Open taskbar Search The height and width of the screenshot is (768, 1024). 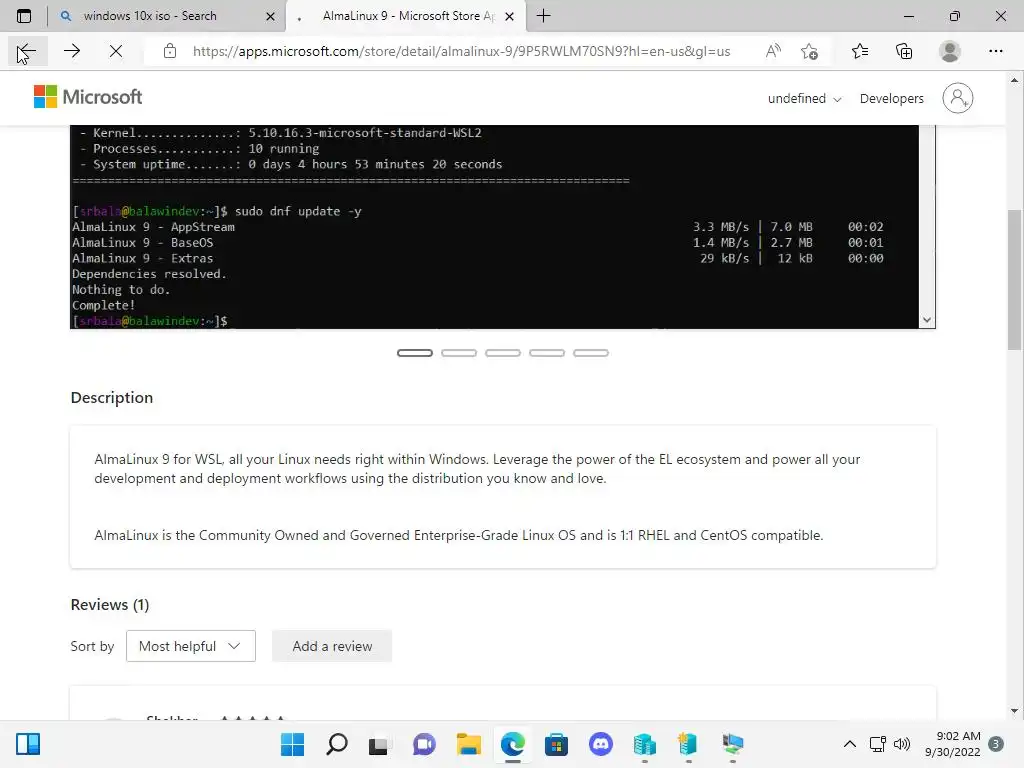(336, 744)
